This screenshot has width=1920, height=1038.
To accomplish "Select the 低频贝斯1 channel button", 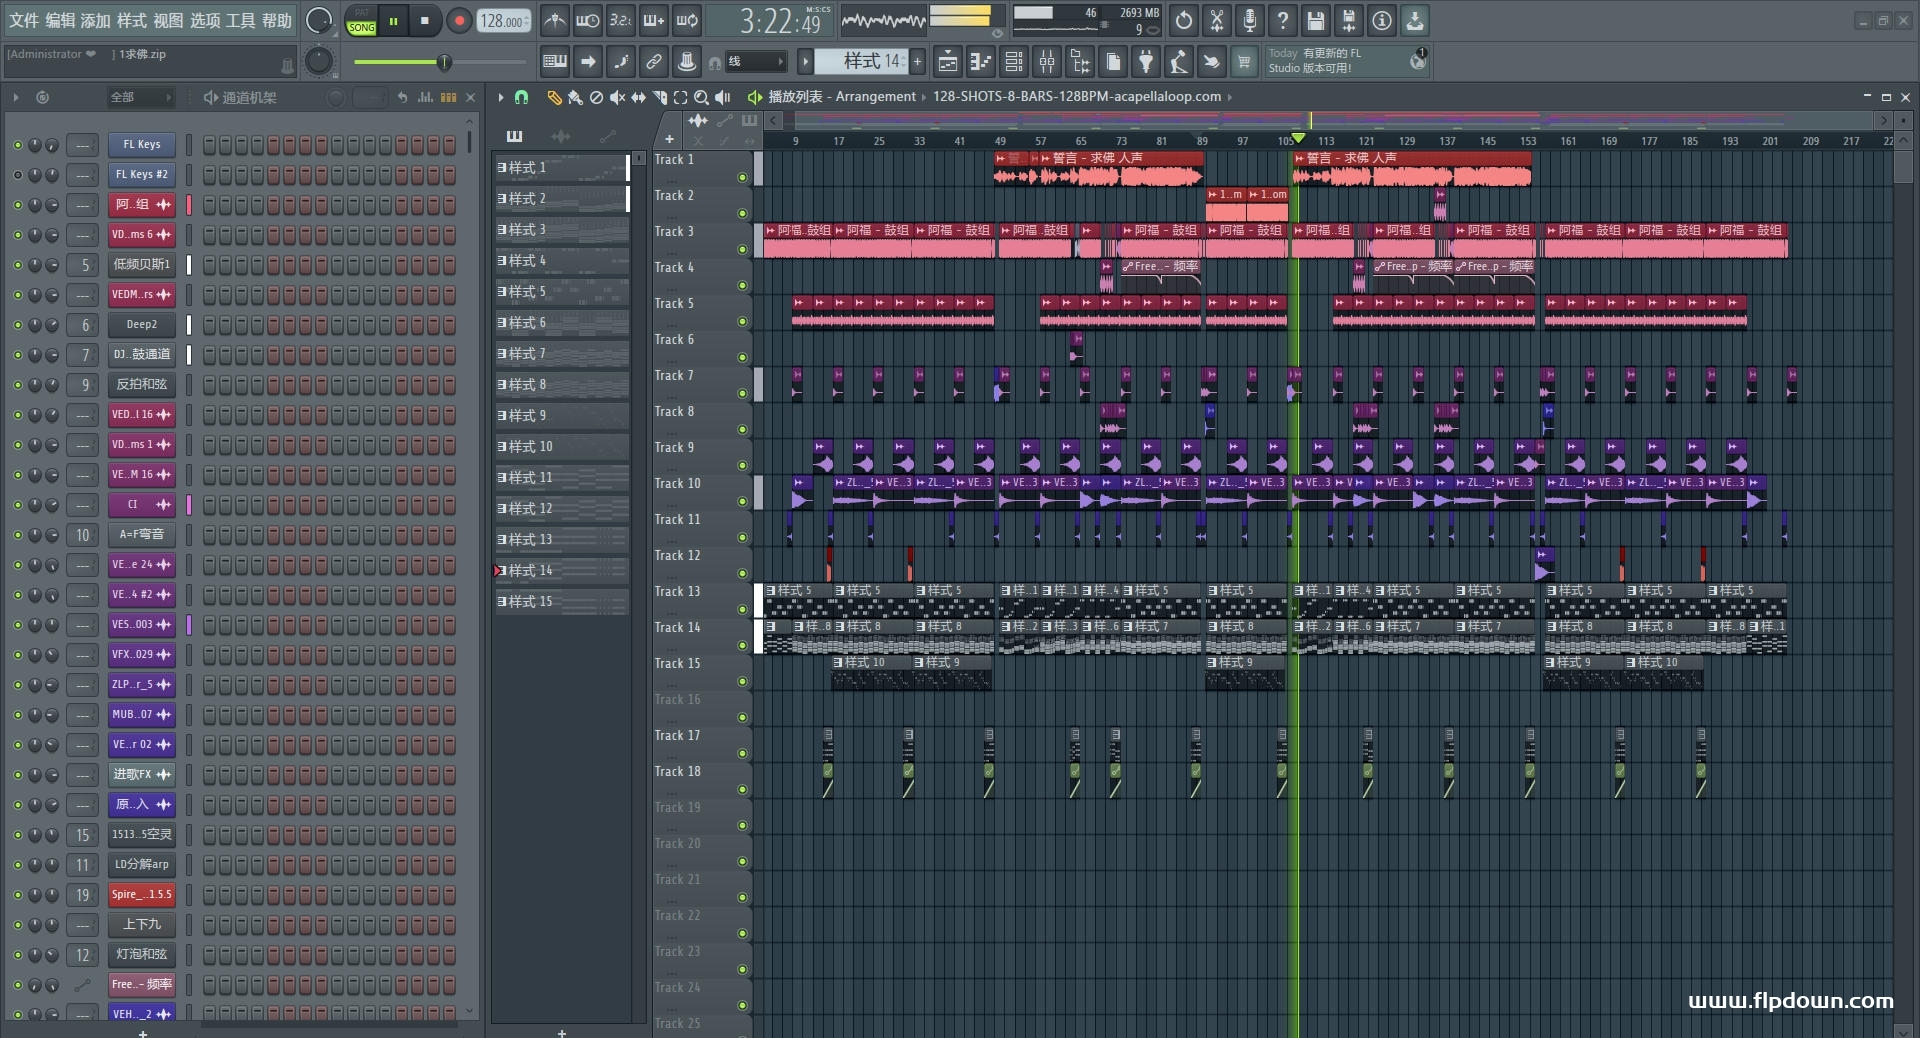I will coord(141,265).
